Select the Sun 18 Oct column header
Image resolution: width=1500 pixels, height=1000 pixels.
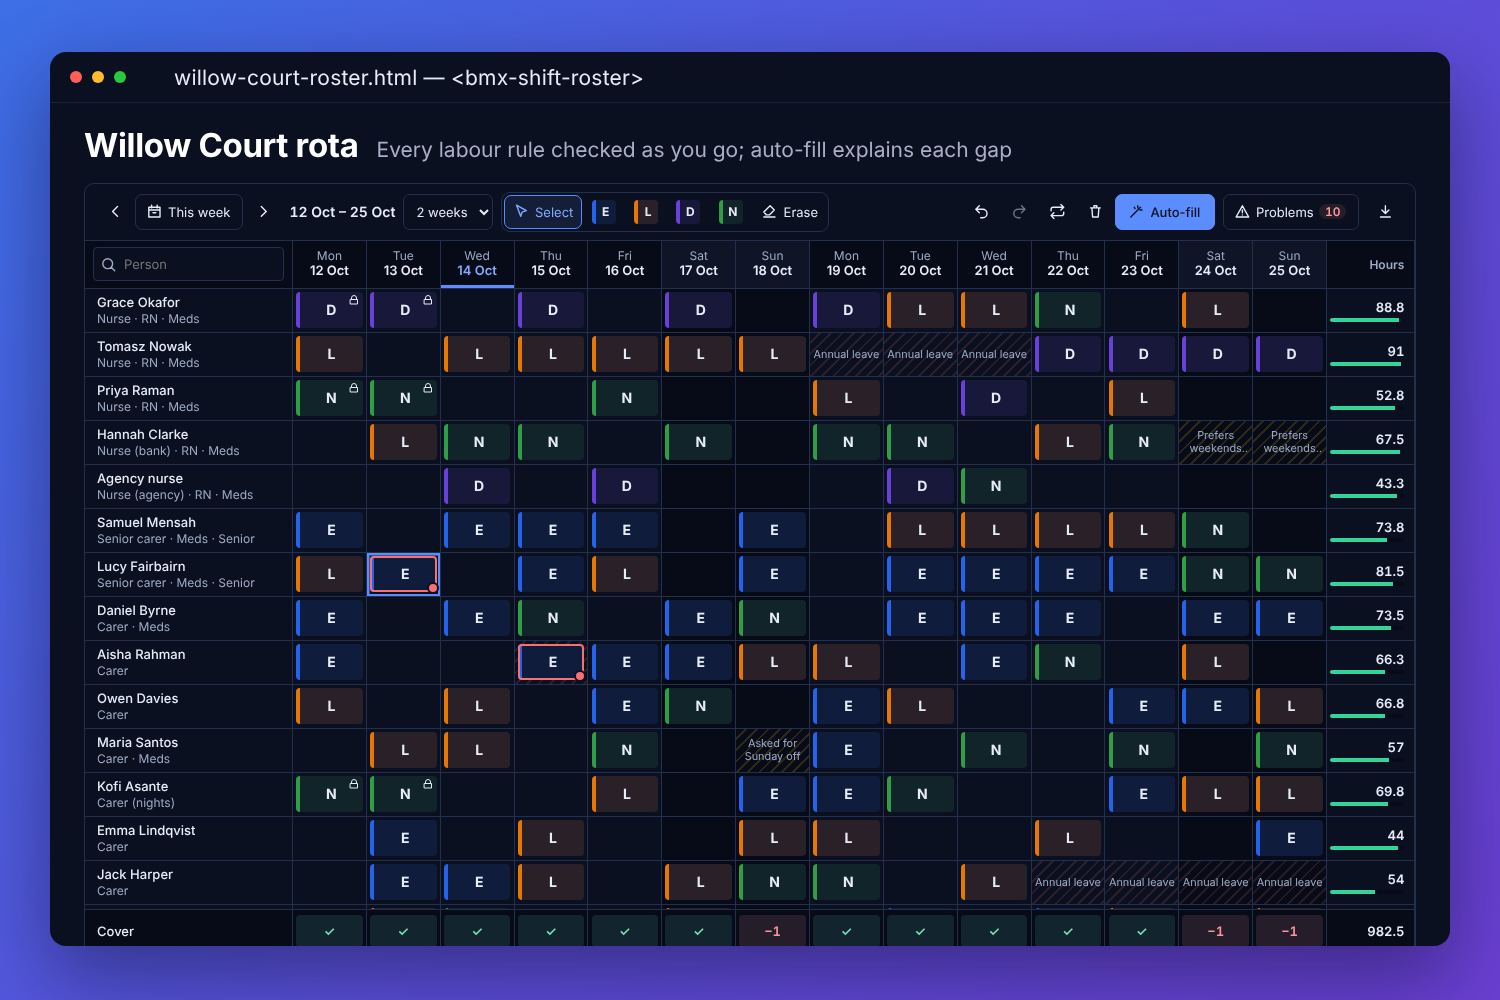coord(772,264)
